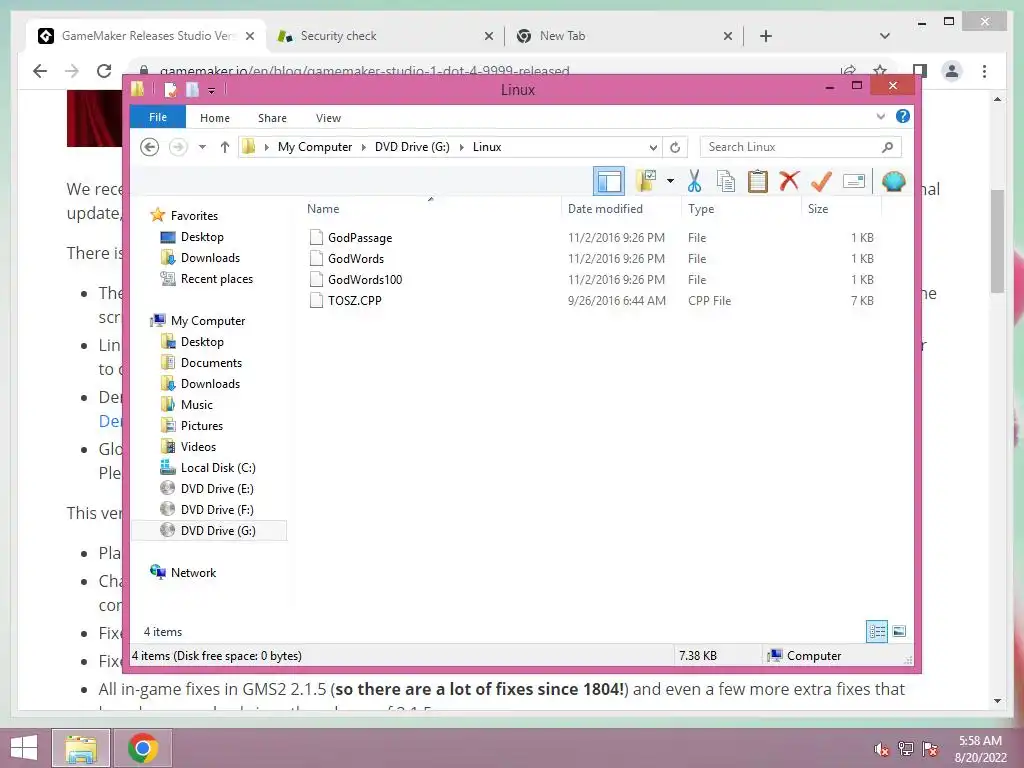The height and width of the screenshot is (768, 1024).
Task: Open recent locations dropdown arrow
Action: pyautogui.click(x=202, y=147)
